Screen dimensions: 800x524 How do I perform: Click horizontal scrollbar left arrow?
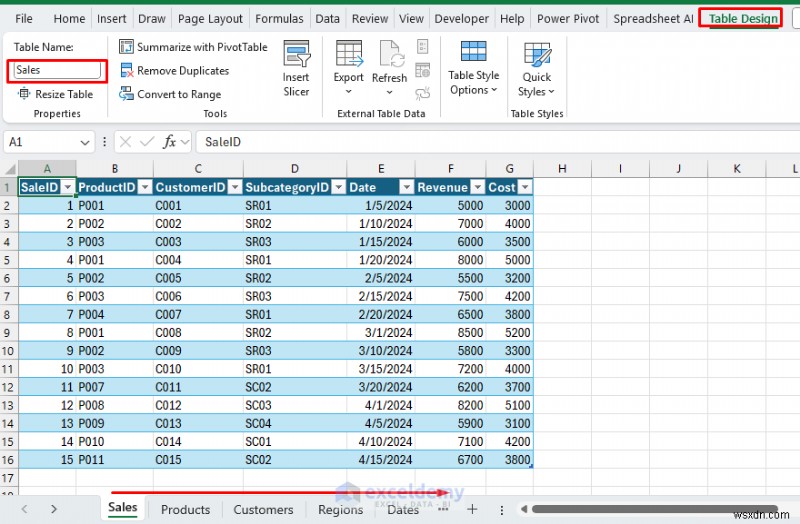click(524, 509)
